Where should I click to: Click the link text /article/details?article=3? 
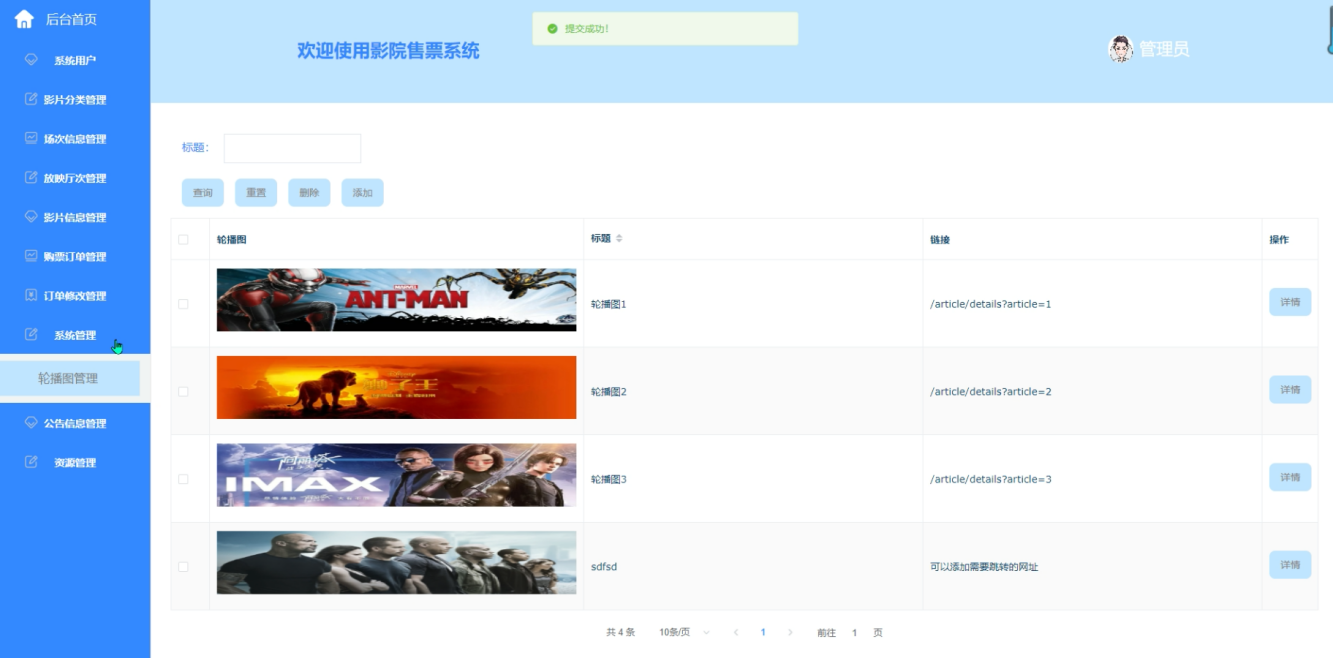pos(990,479)
